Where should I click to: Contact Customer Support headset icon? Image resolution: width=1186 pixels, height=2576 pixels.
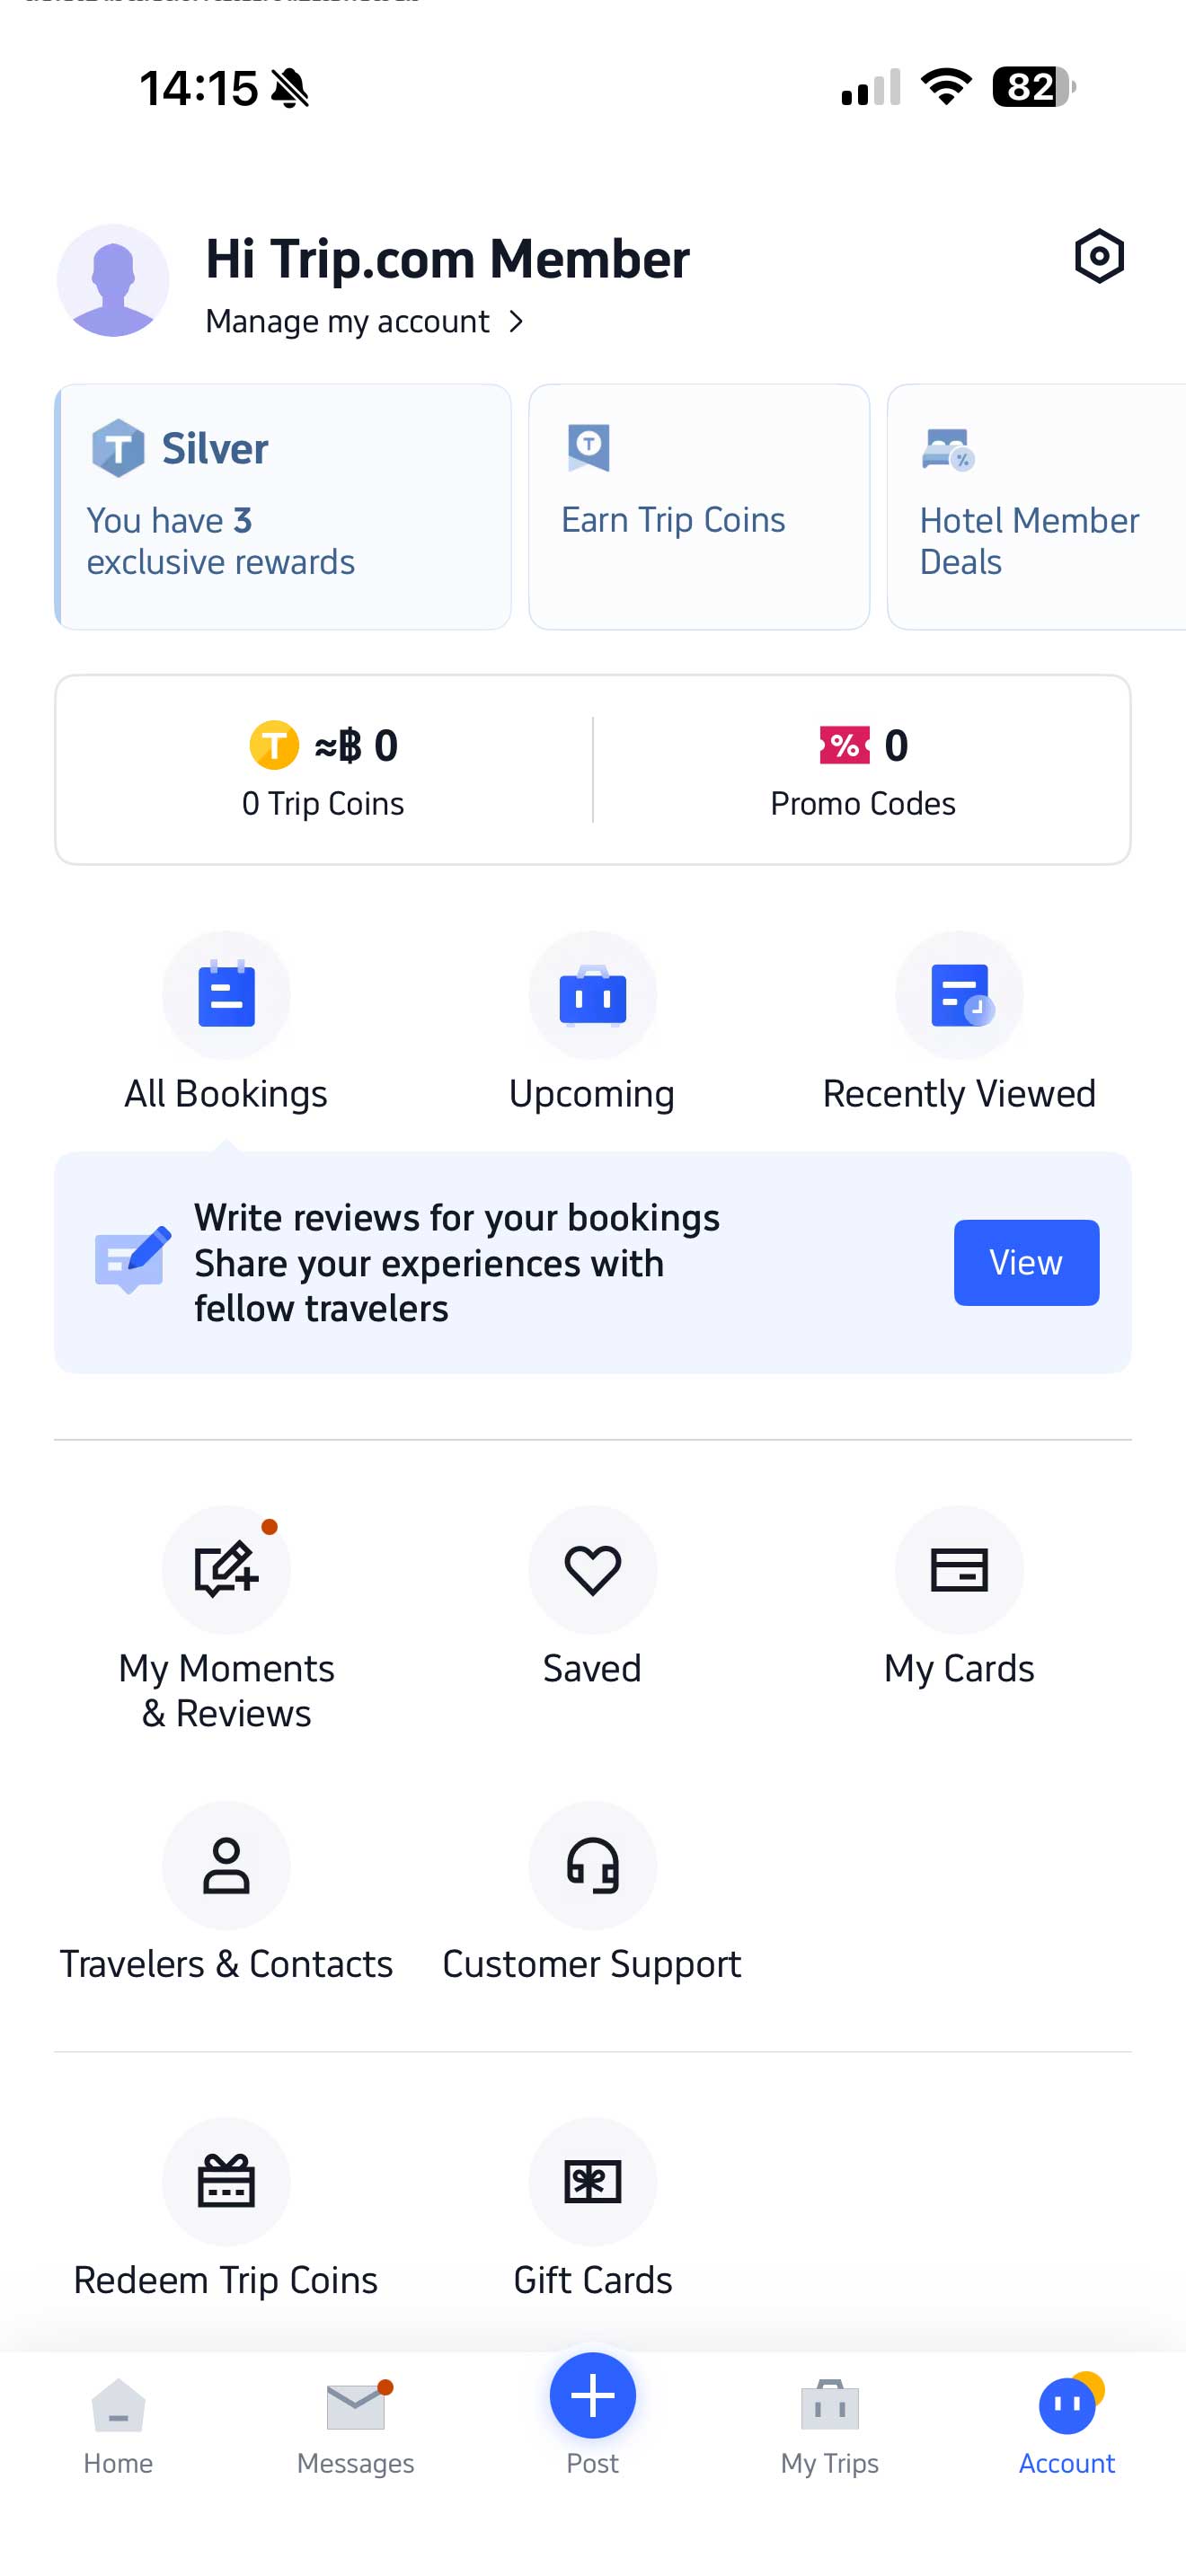click(592, 1866)
